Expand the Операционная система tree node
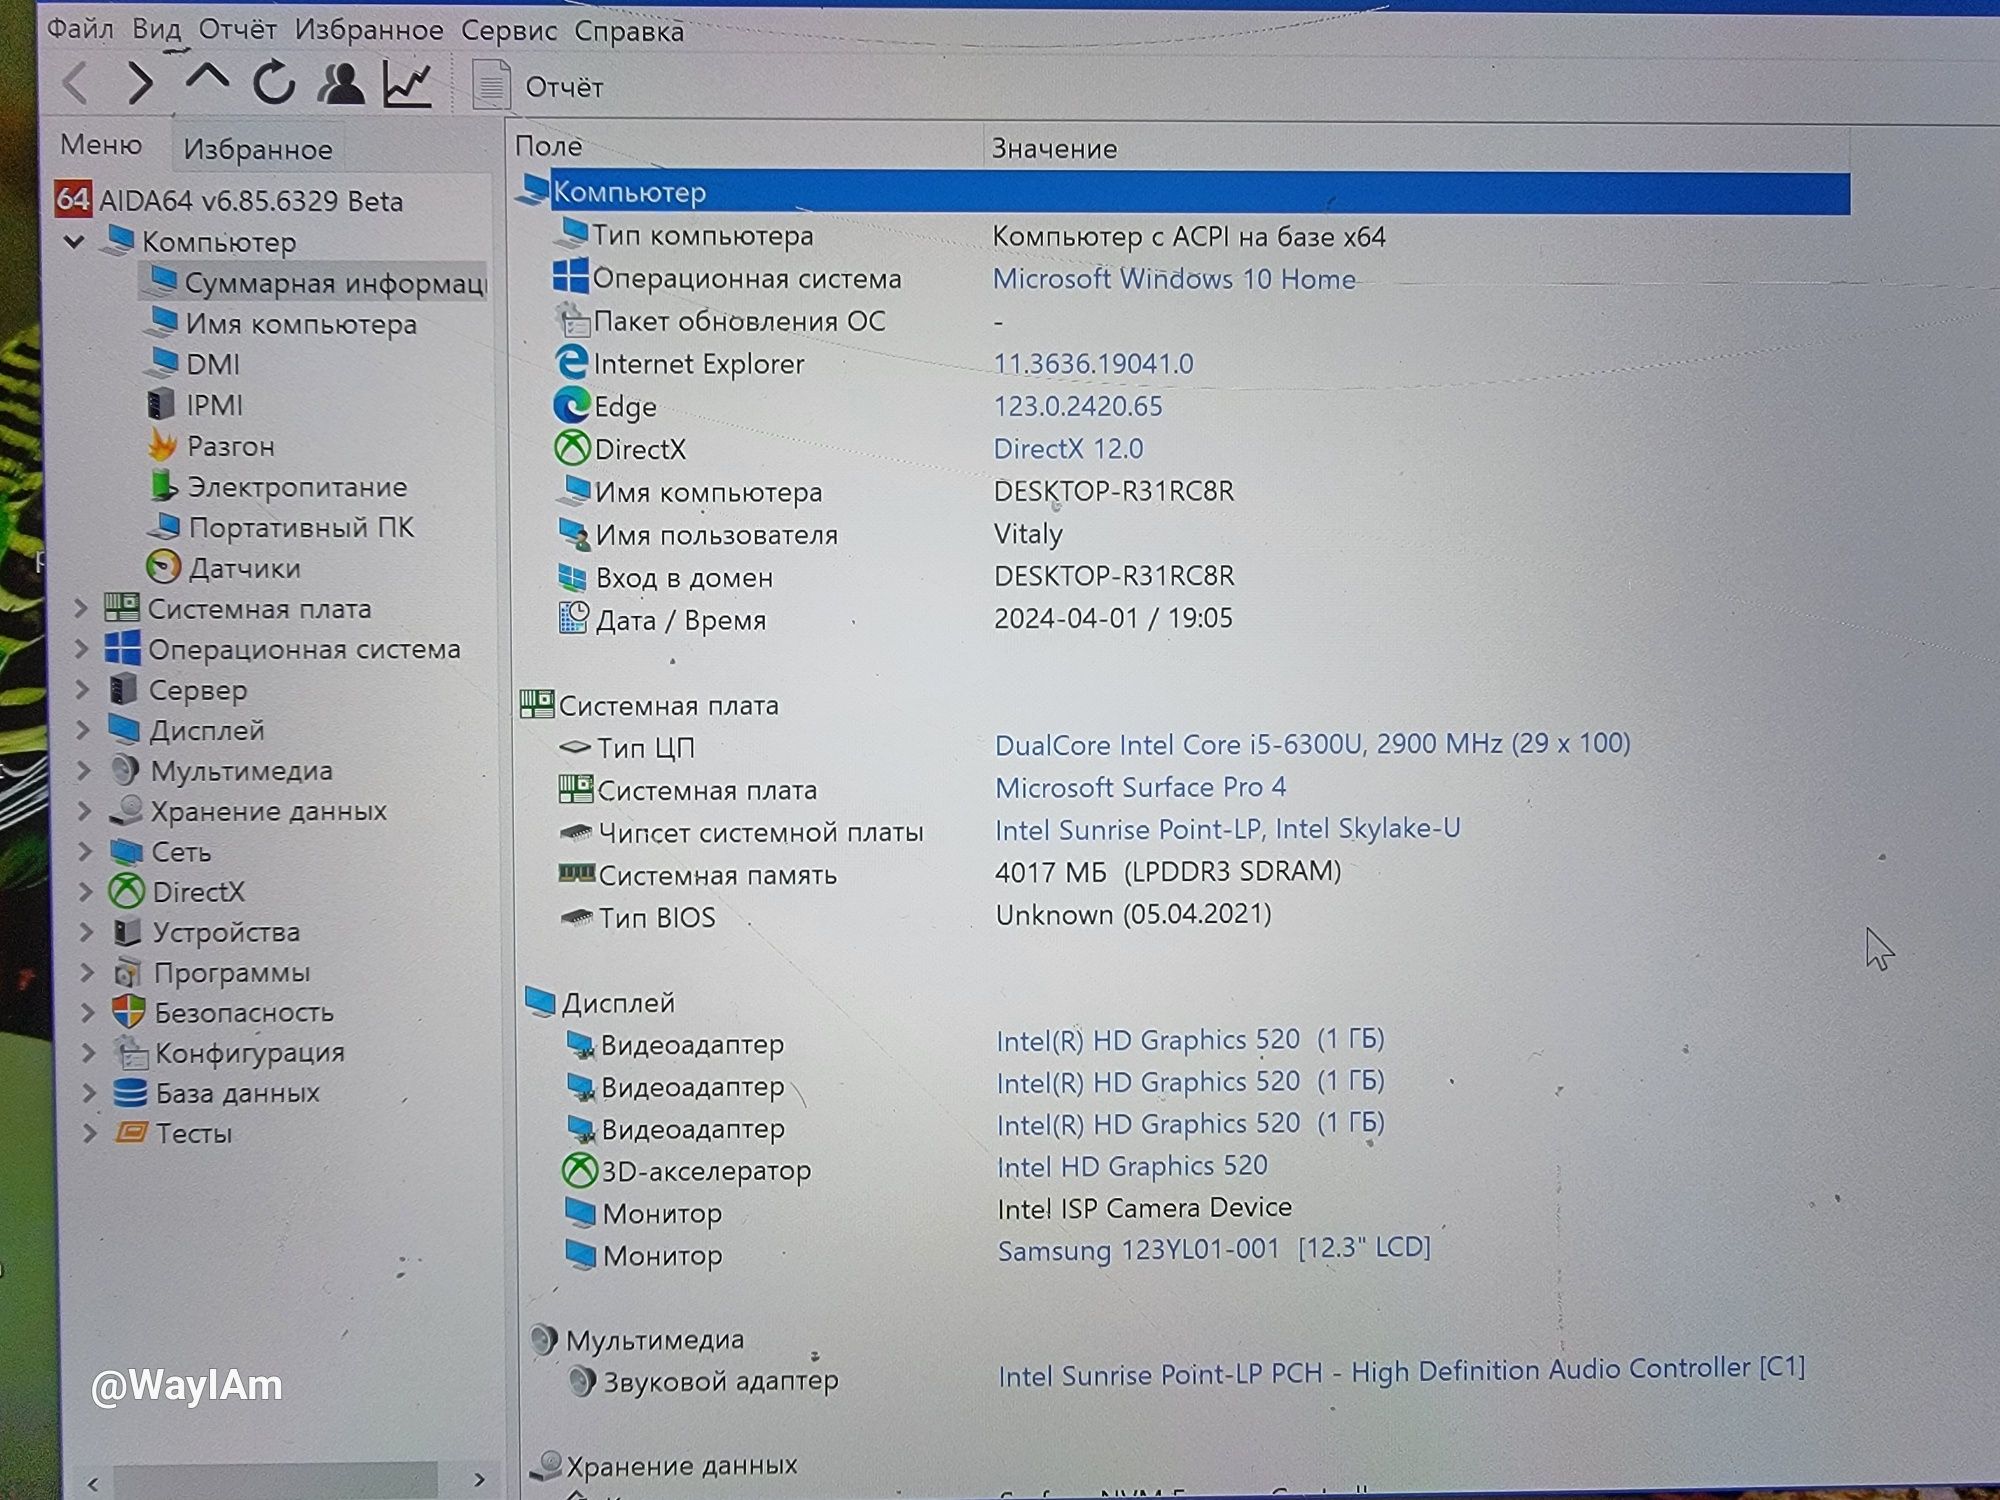Viewport: 2000px width, 1500px height. tap(83, 649)
